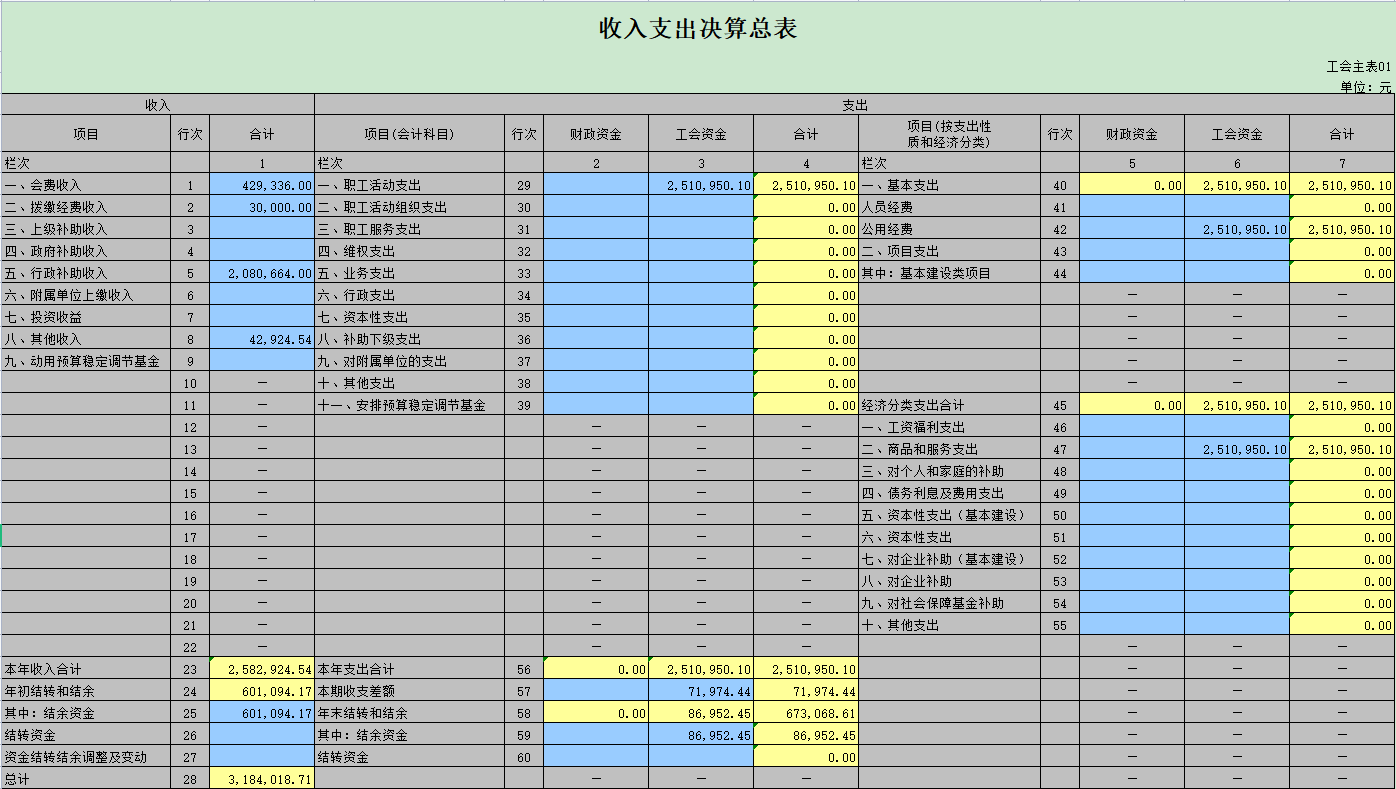The image size is (1396, 789).
Task: Click the 总计 cell showing 3,184,018.71
Action: 262,779
